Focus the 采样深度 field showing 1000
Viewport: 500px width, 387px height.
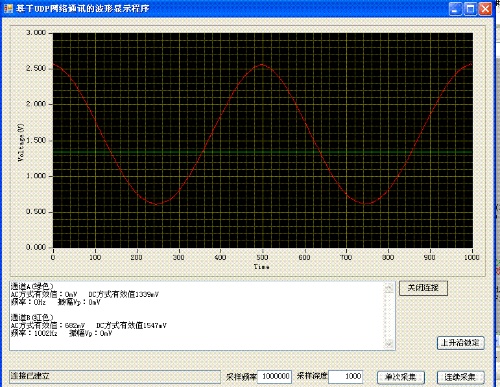coord(346,377)
